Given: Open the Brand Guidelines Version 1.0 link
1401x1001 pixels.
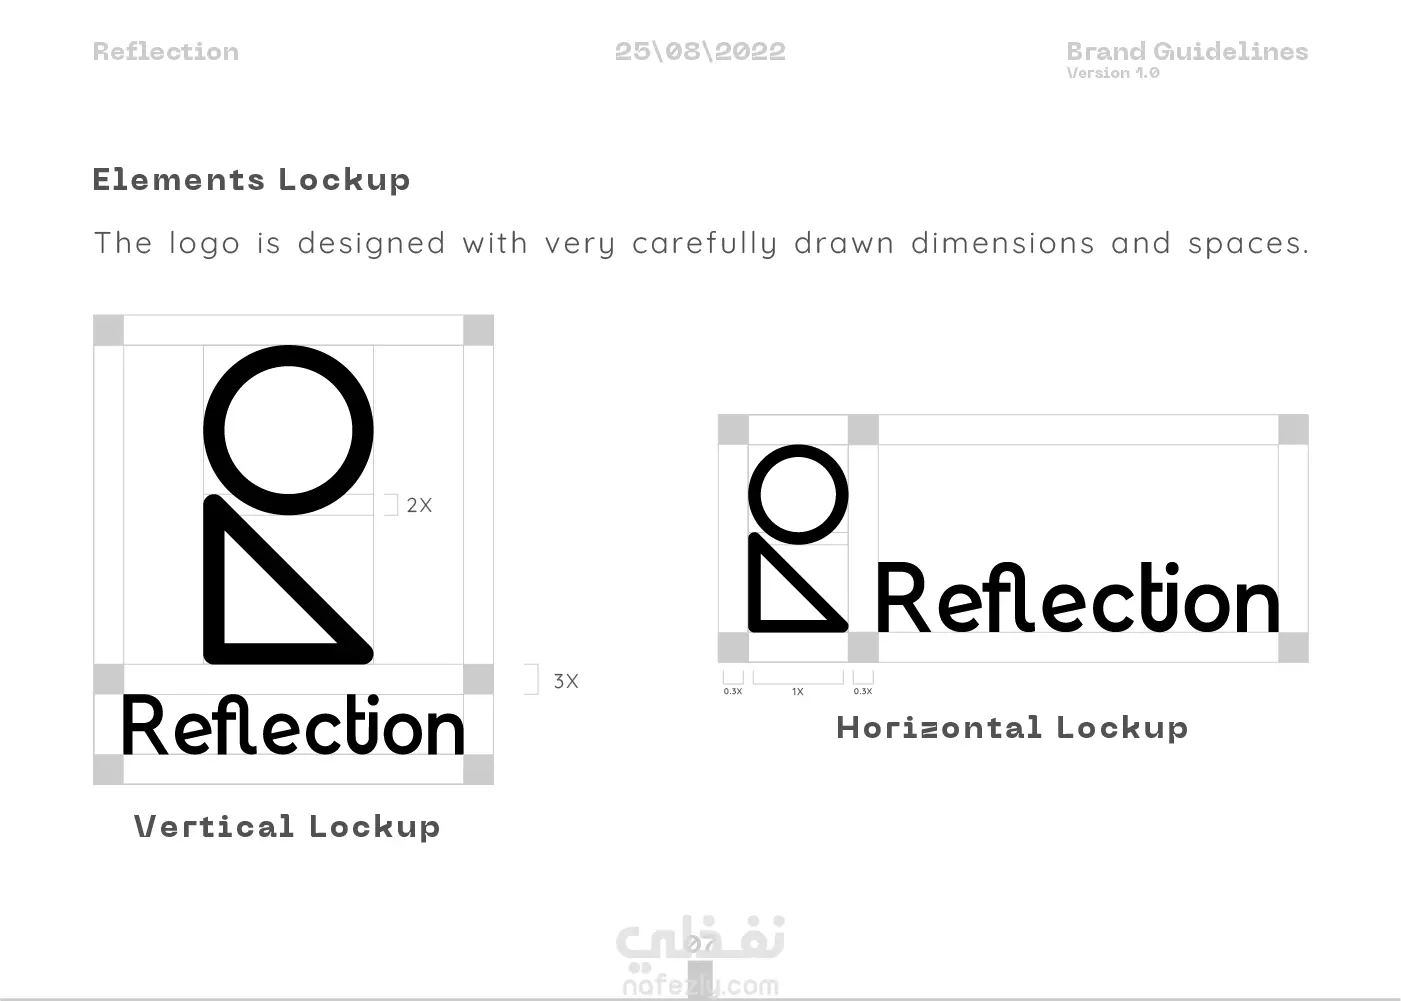Looking at the screenshot, I should pos(1186,58).
